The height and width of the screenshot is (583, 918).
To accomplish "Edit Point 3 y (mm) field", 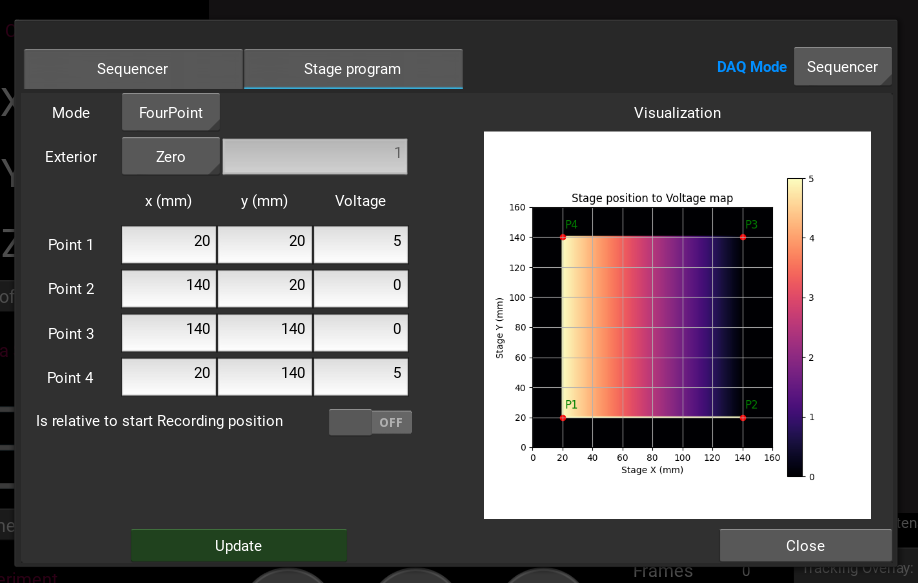I will tap(265, 333).
